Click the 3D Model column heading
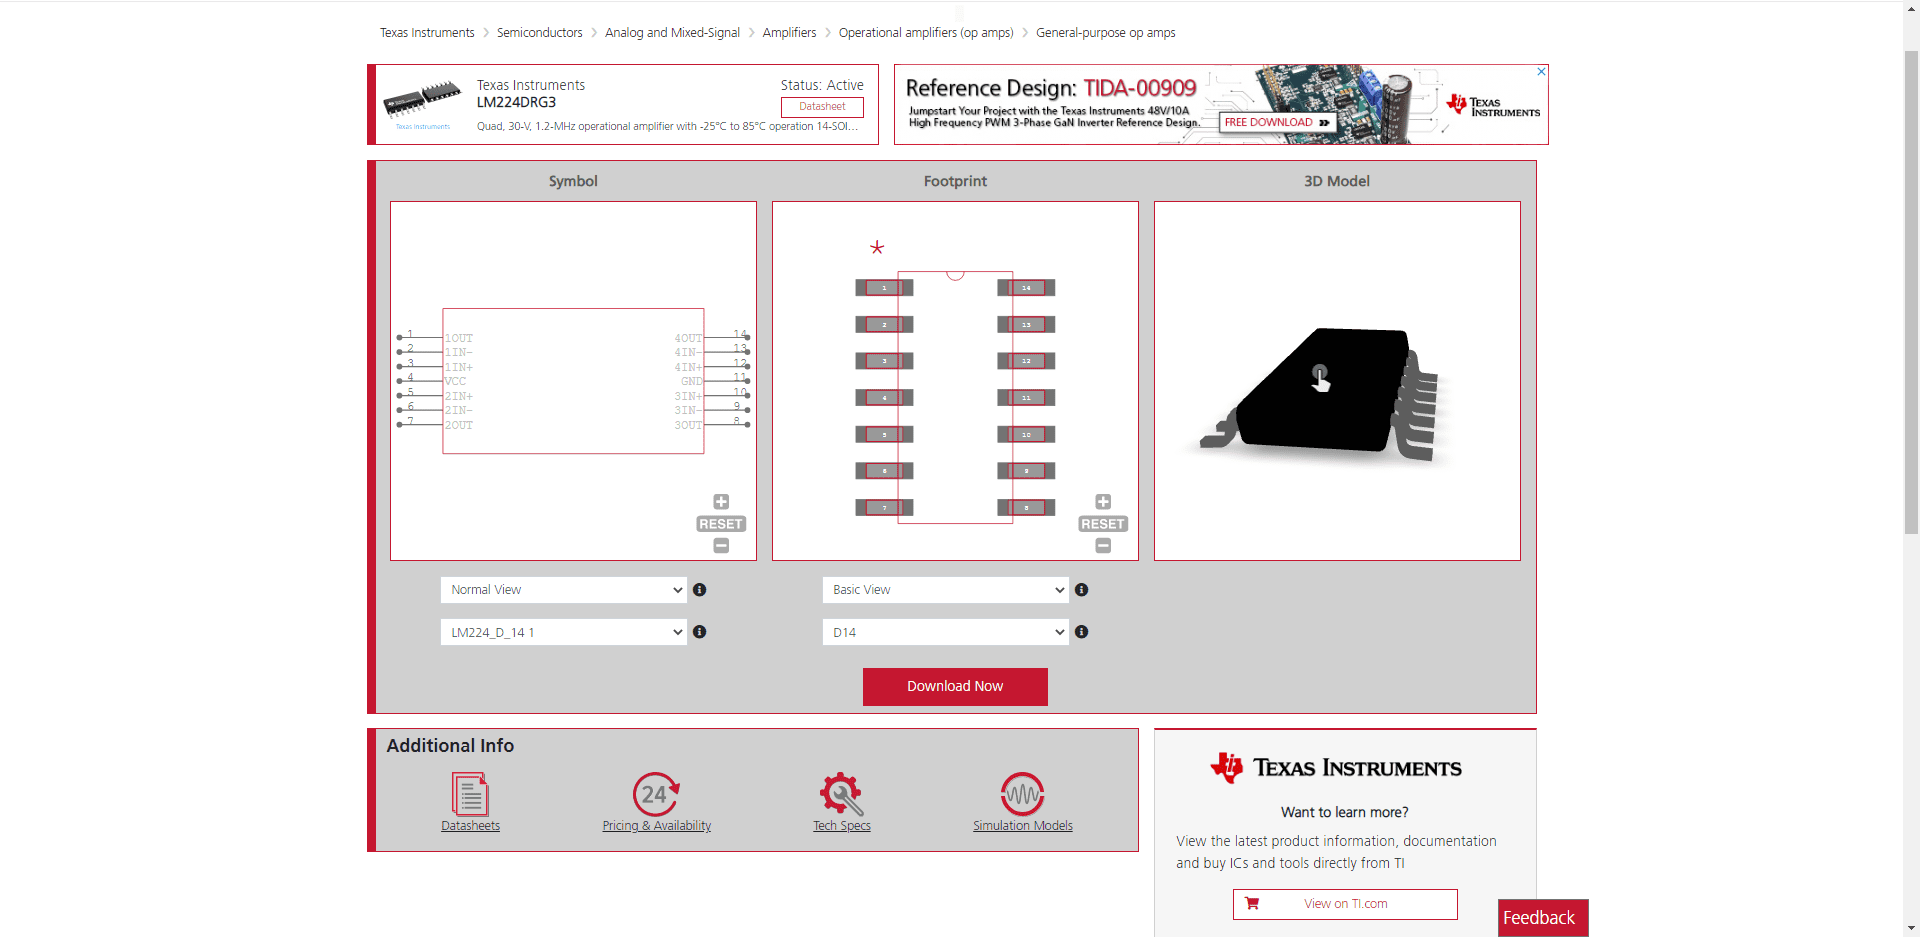This screenshot has height=937, width=1920. click(1337, 181)
